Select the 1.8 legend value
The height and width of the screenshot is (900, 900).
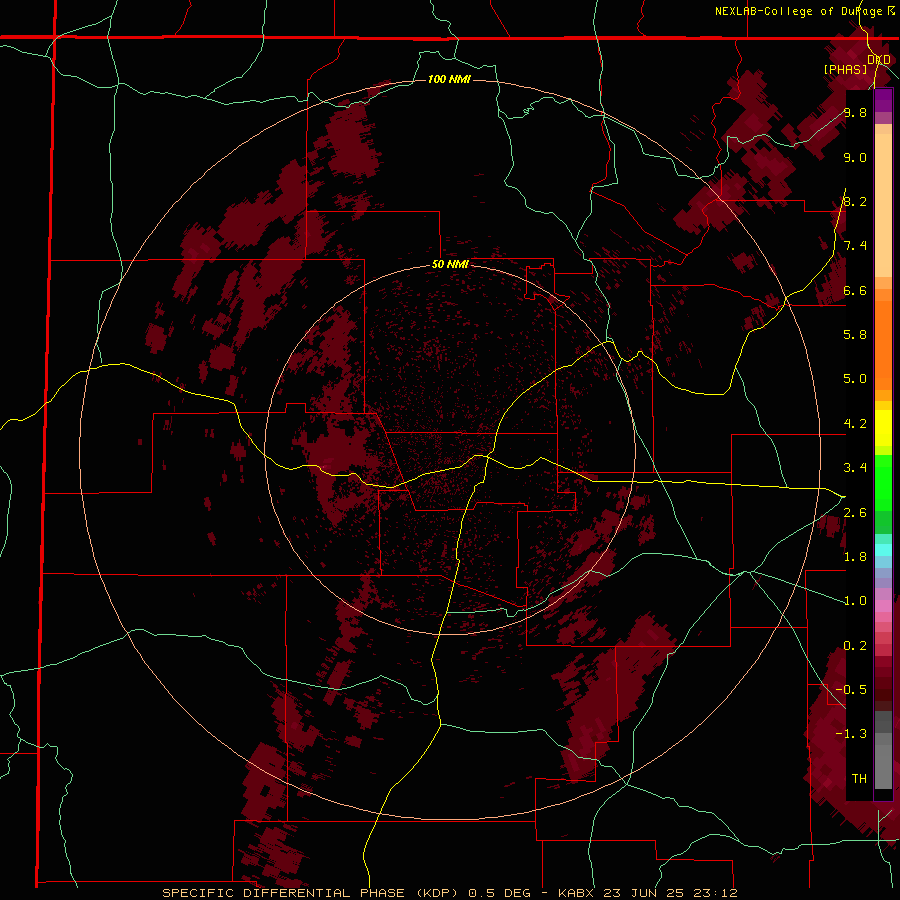point(855,557)
